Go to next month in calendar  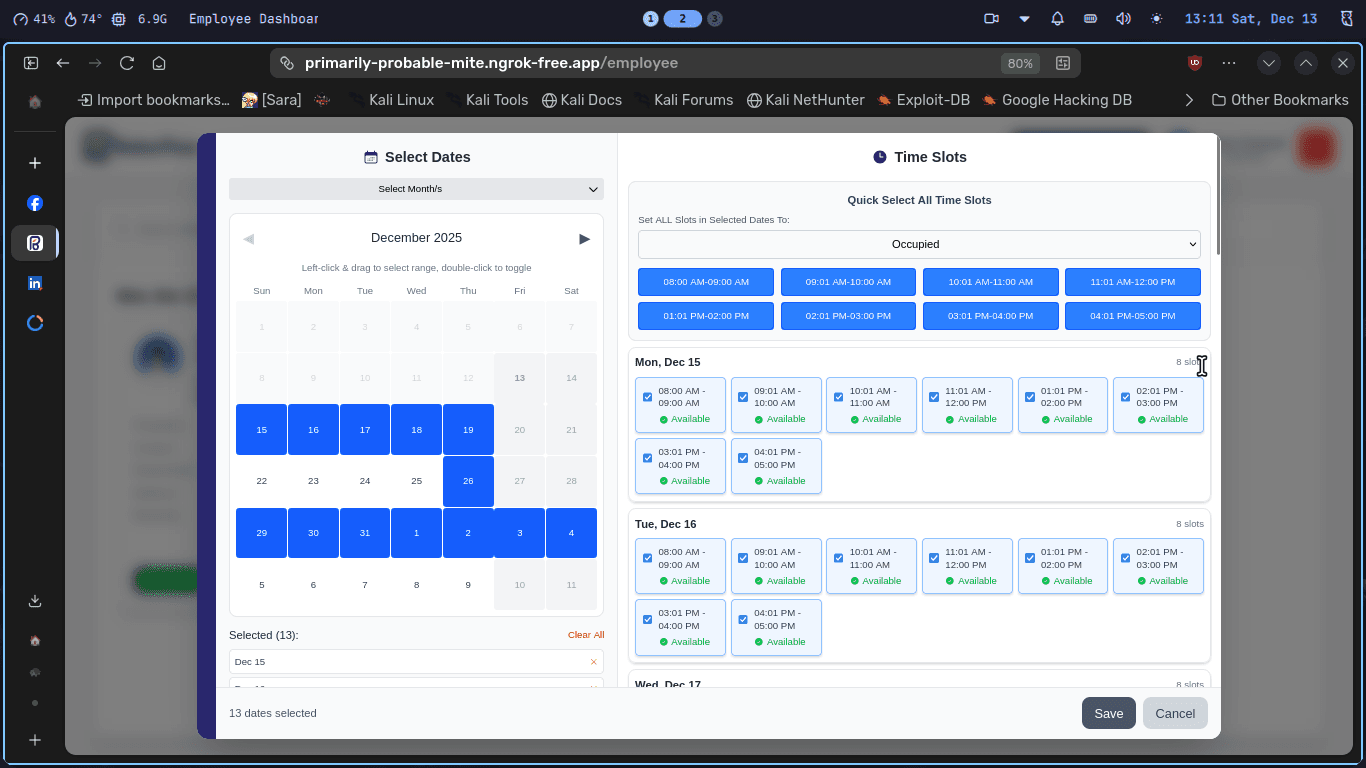[x=584, y=239]
